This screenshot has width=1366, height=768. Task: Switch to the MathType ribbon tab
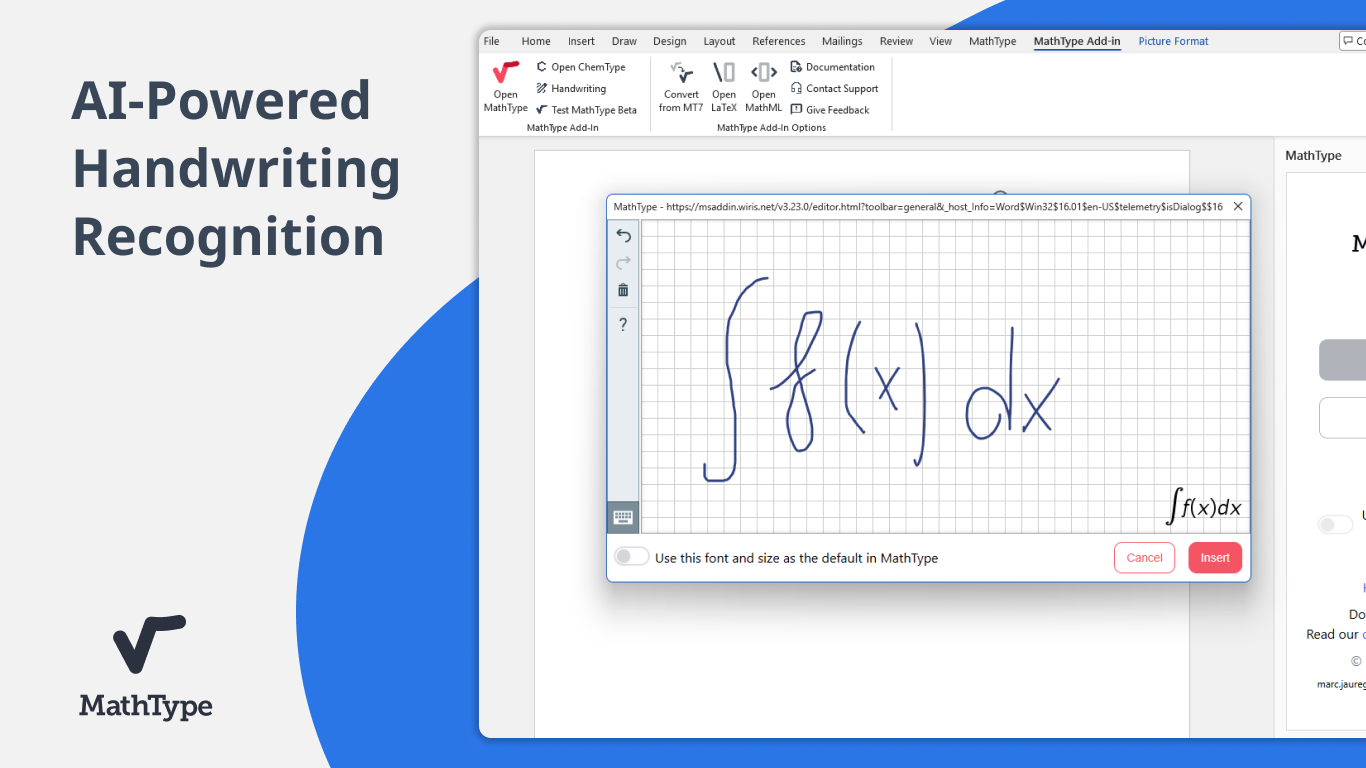pyautogui.click(x=992, y=41)
